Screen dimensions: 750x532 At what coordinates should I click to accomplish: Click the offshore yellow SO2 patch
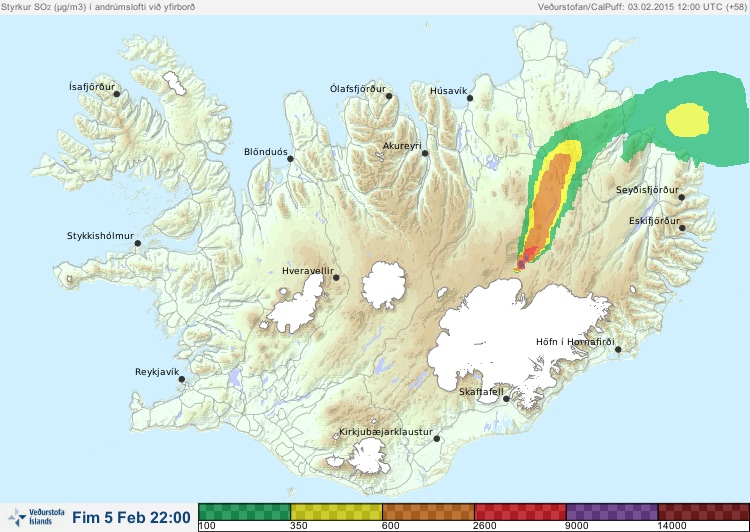pyautogui.click(x=687, y=120)
